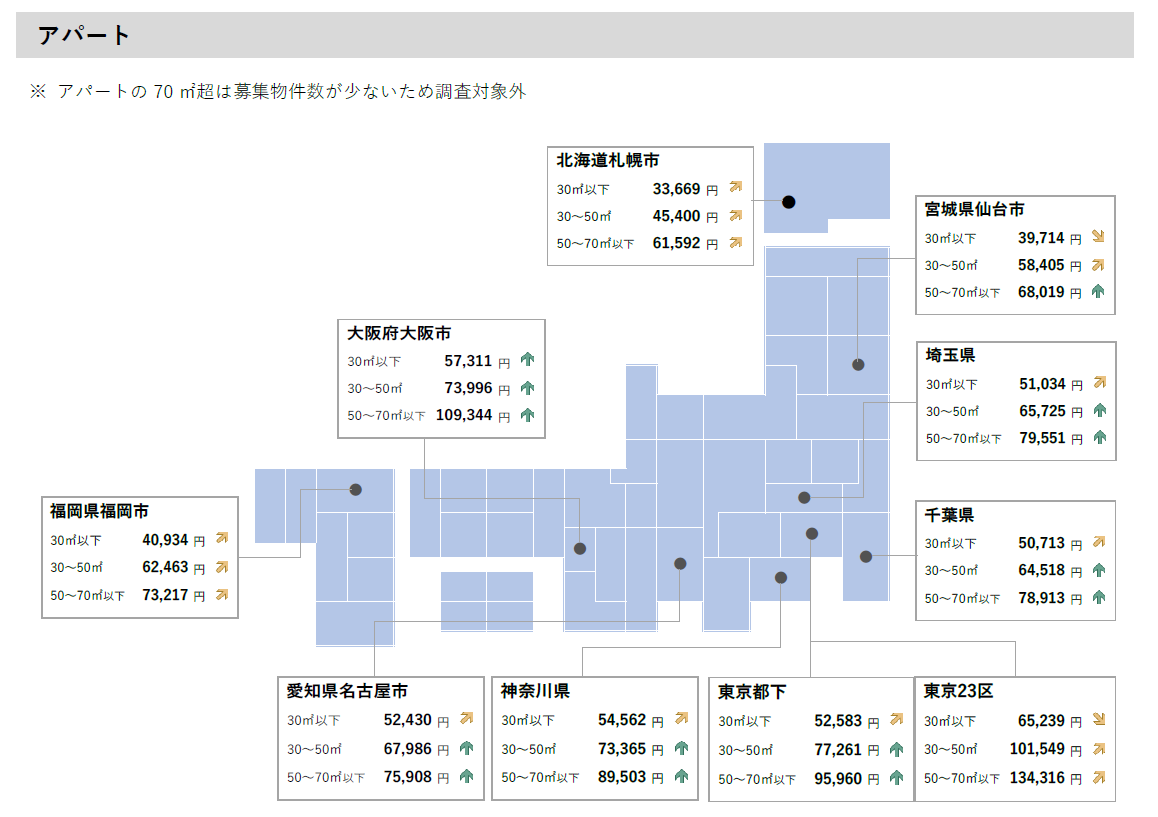This screenshot has width=1158, height=817.
Task: Click the arrow beside Kanagawa's 54,562 yen
Action: 682,719
